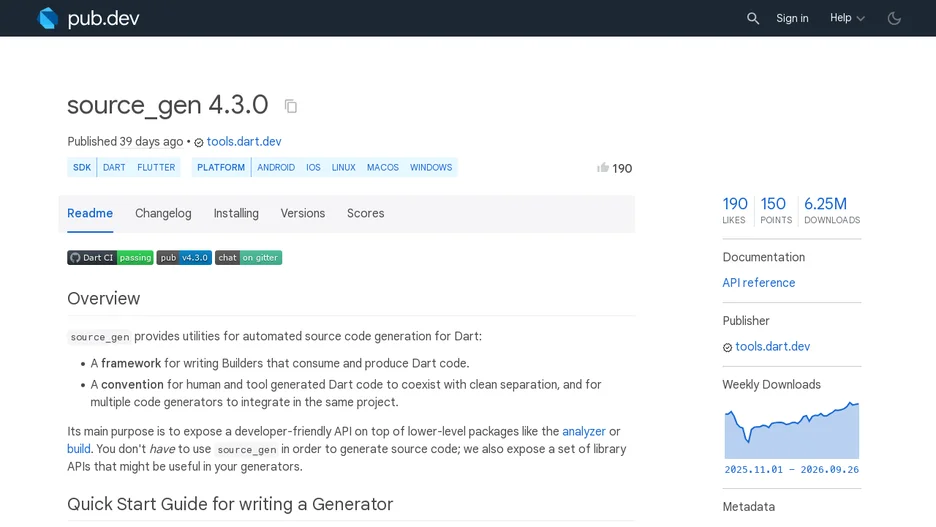Screen dimensions: 936x527
Task: Open the Installing tab
Action: click(x=236, y=213)
